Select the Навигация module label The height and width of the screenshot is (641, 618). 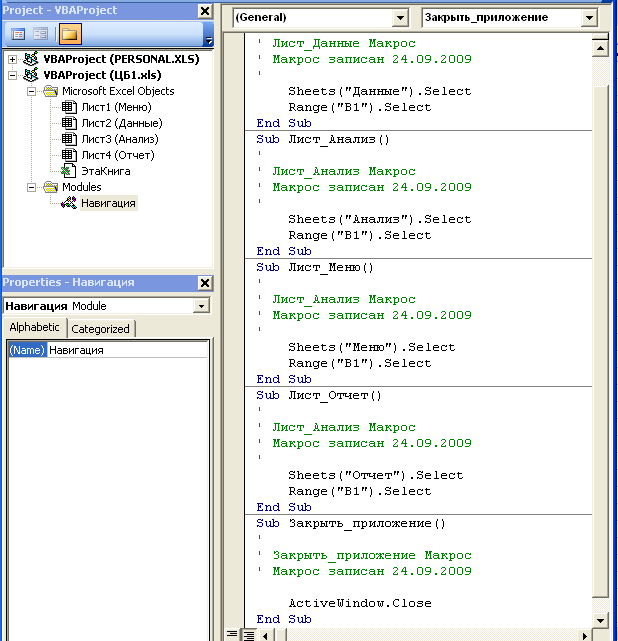coord(108,203)
